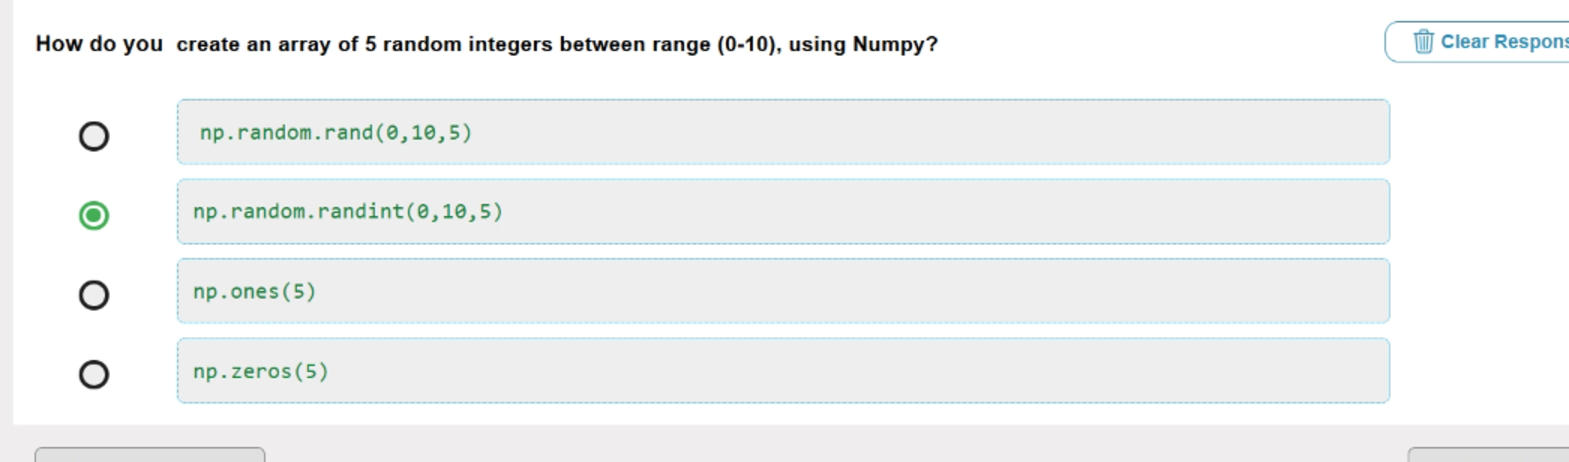Click the partially visible bottom-left button

150,455
